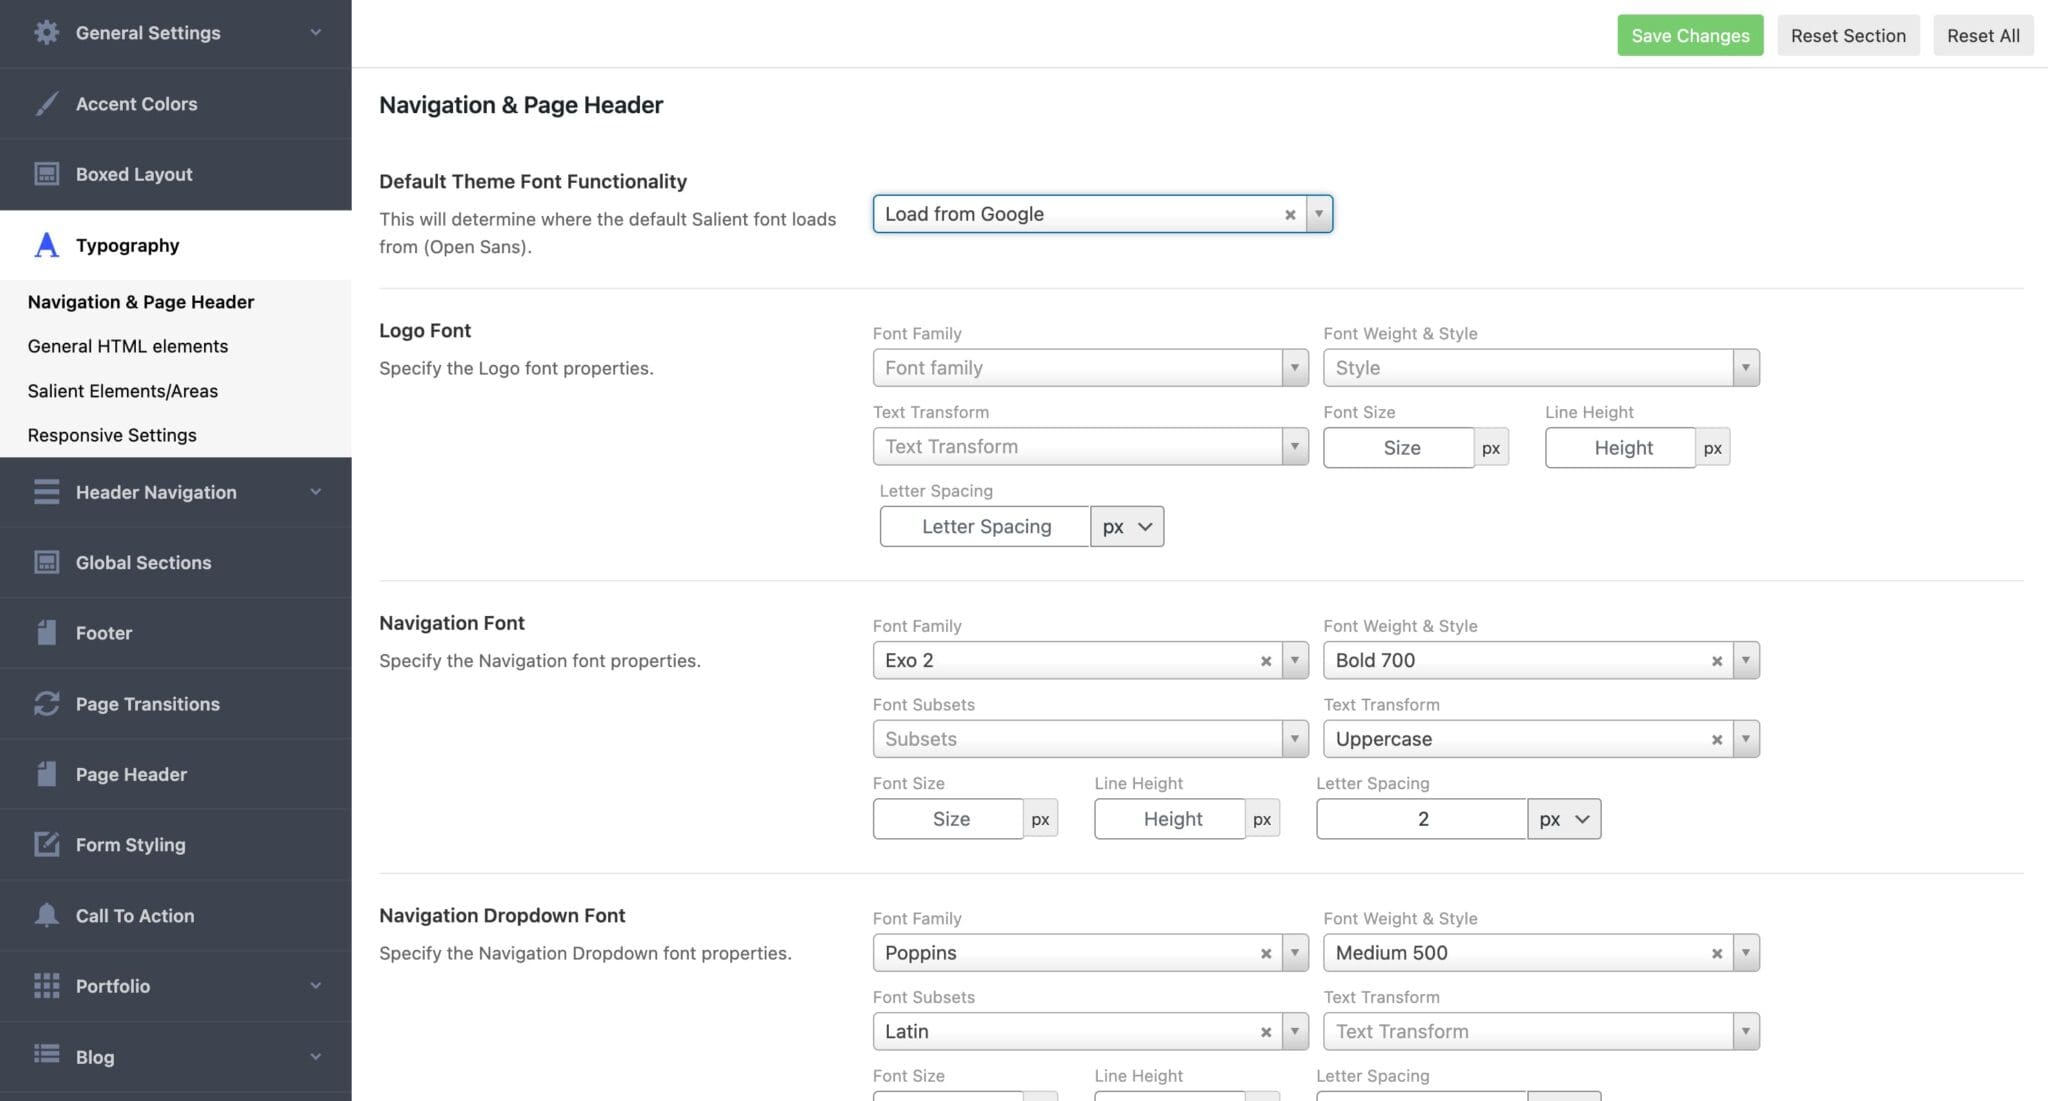The height and width of the screenshot is (1101, 2048).
Task: Collapse the Blog section chevron
Action: pyautogui.click(x=316, y=1056)
